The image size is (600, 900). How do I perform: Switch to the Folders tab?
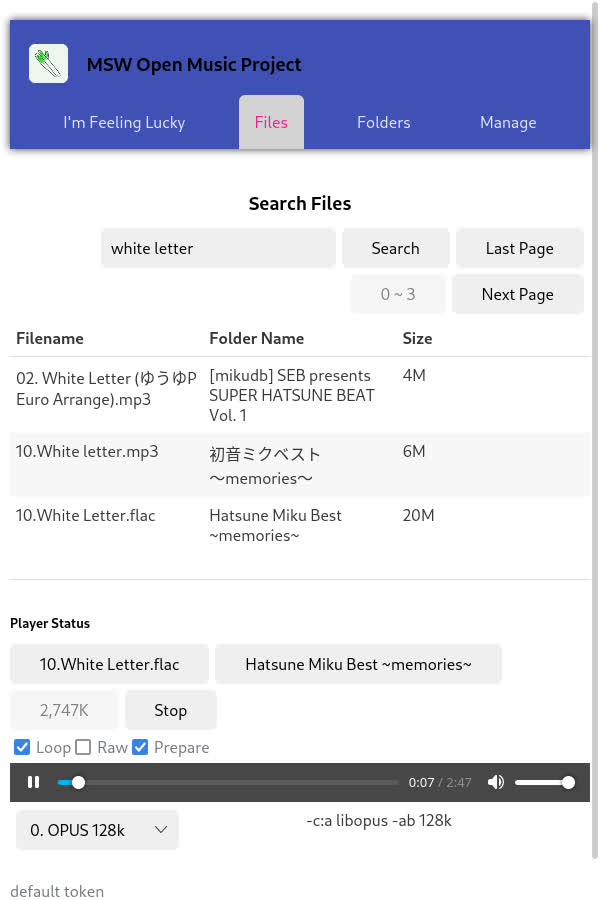tap(383, 122)
